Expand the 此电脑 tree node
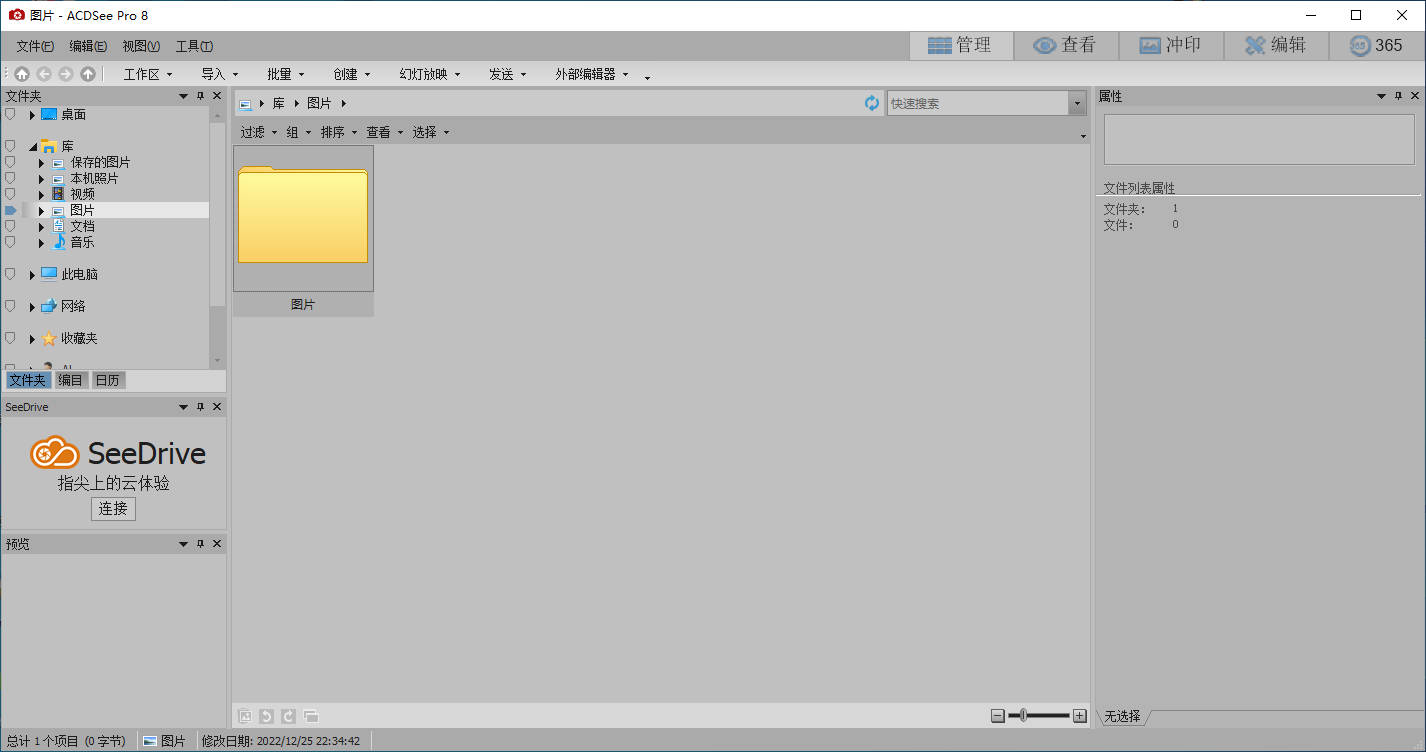The image size is (1426, 752). pos(32,275)
